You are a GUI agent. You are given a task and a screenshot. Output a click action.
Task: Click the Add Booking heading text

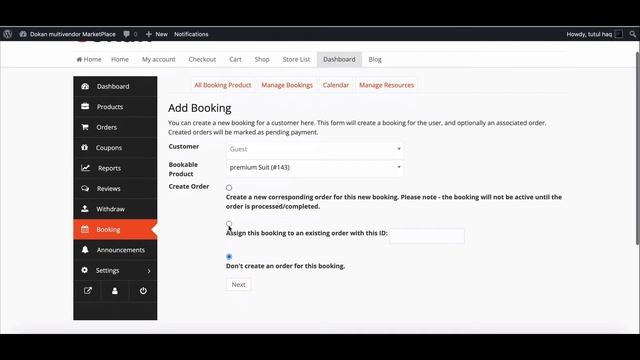[200, 108]
